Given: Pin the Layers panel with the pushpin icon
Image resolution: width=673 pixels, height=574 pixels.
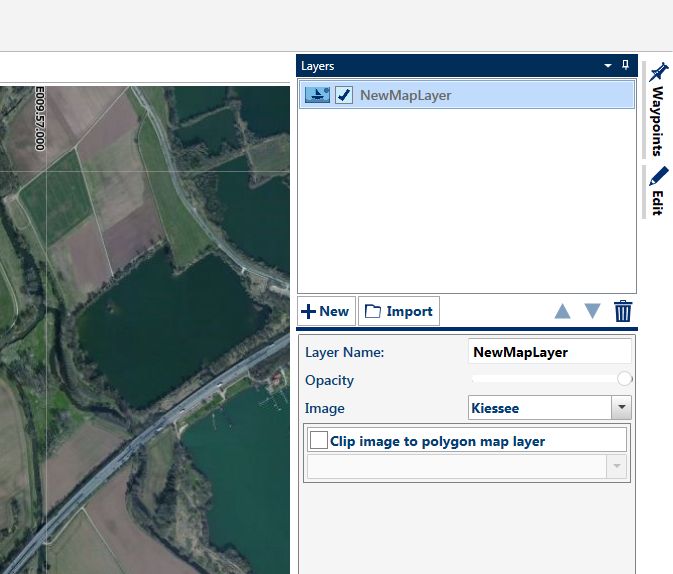Looking at the screenshot, I should point(626,65).
